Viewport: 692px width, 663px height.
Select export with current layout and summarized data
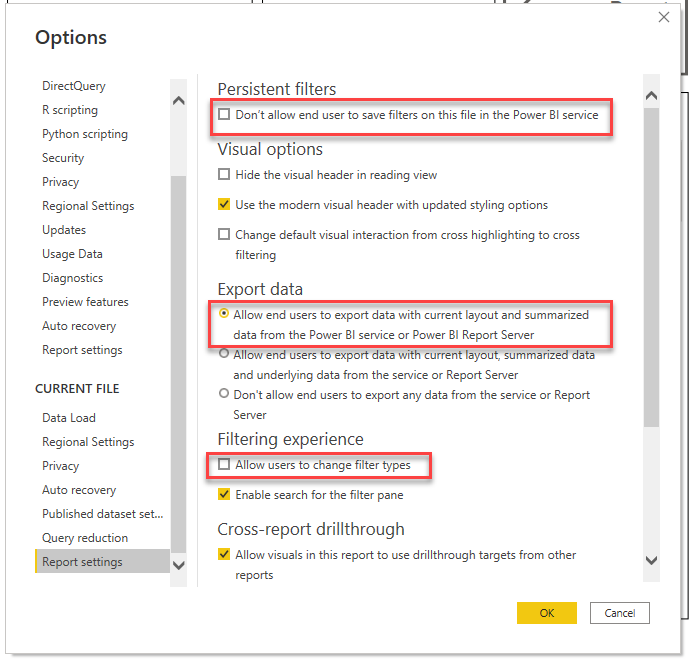(x=224, y=313)
